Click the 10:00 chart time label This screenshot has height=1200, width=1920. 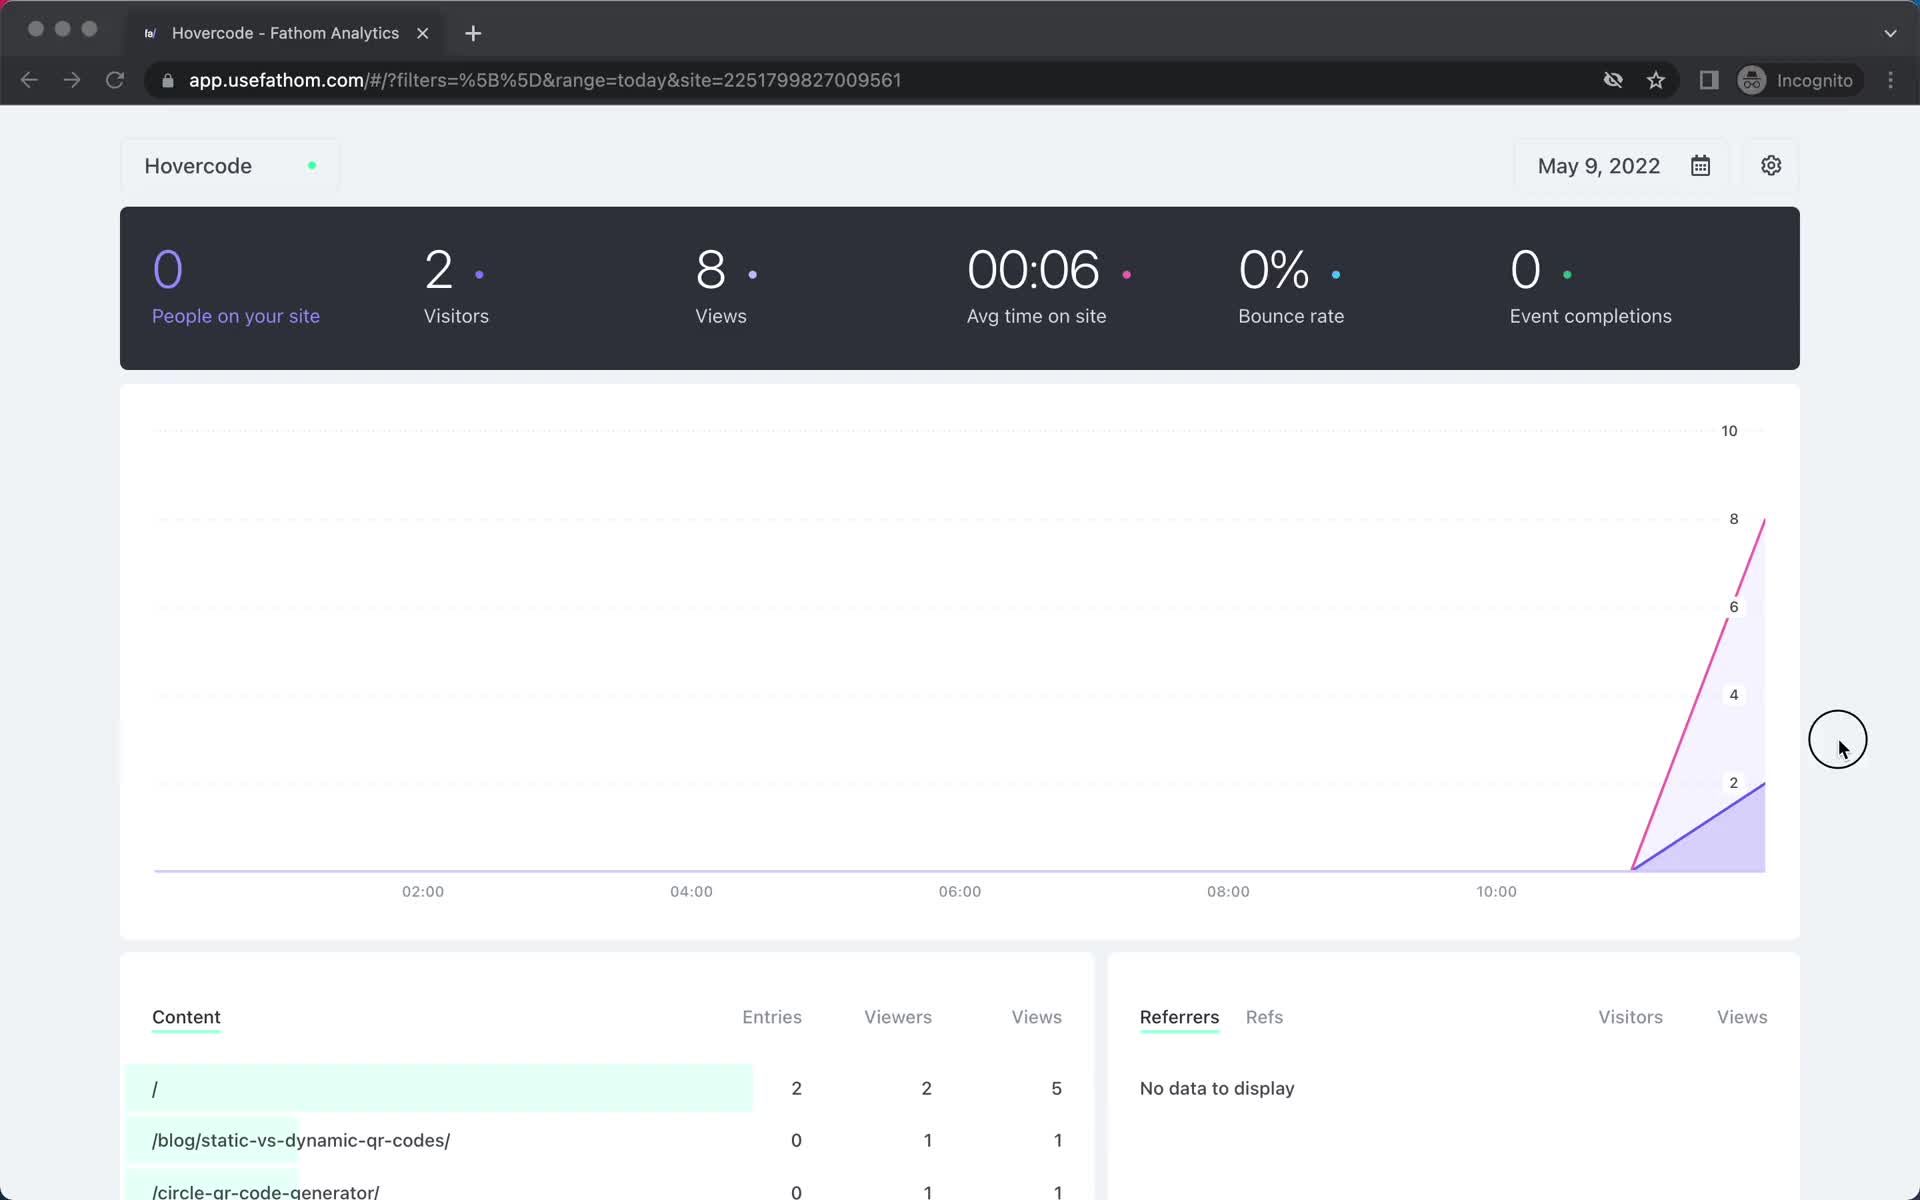tap(1496, 891)
